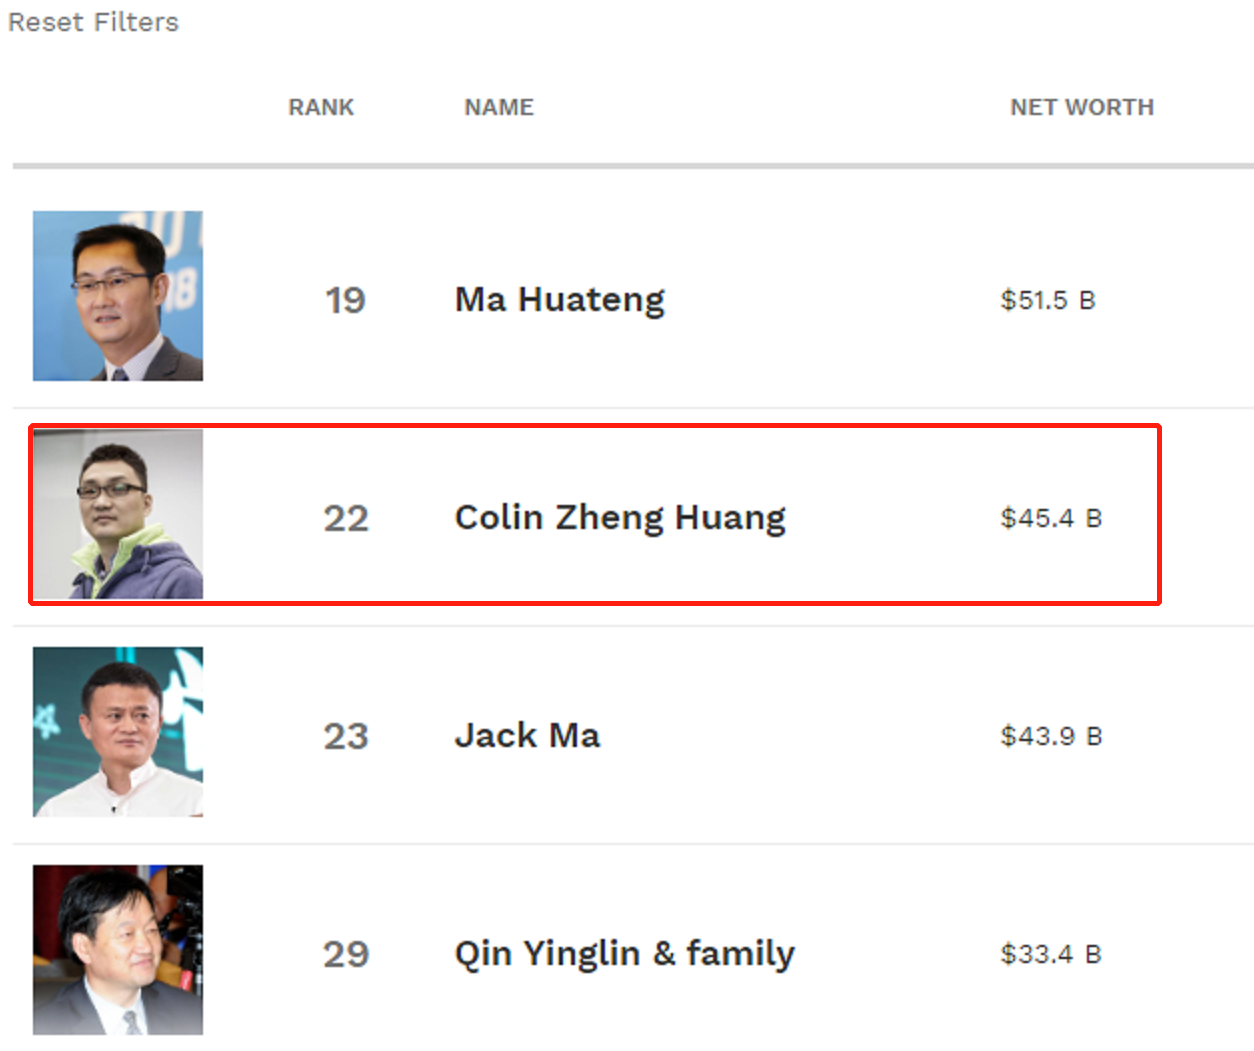Open Colin Zheng Huang's profile photo

tap(118, 514)
